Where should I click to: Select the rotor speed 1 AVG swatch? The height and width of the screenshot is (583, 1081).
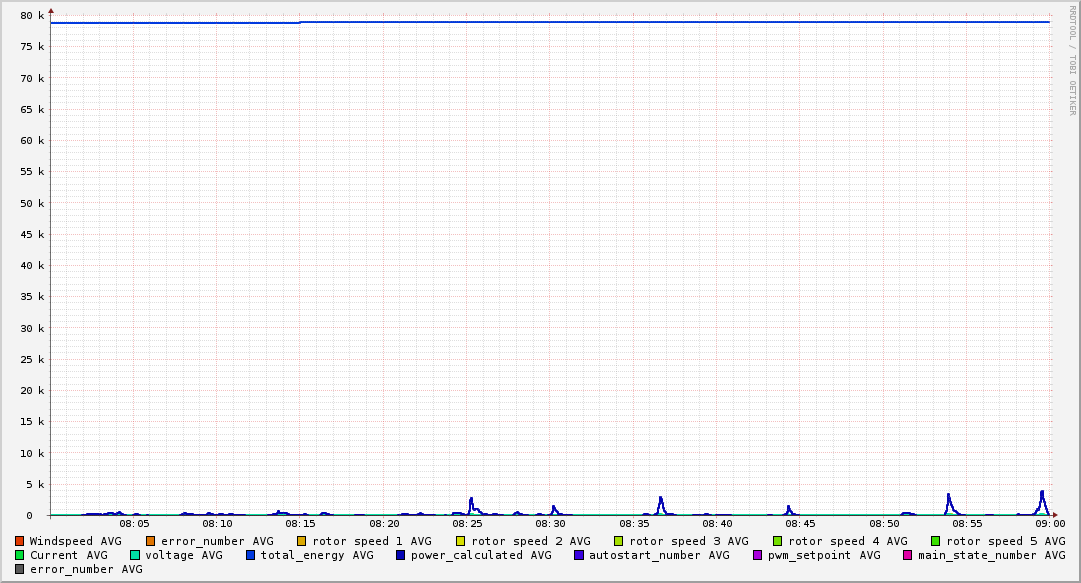(x=302, y=541)
